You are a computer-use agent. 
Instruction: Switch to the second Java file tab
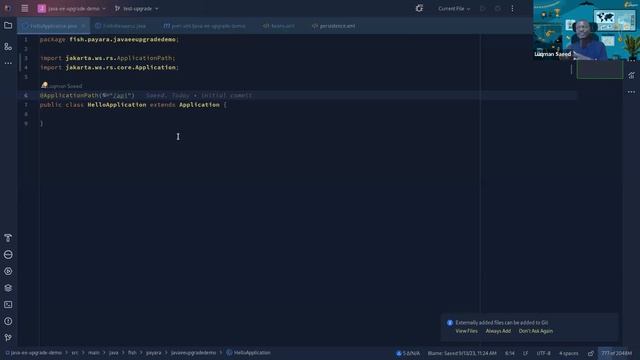click(x=120, y=26)
